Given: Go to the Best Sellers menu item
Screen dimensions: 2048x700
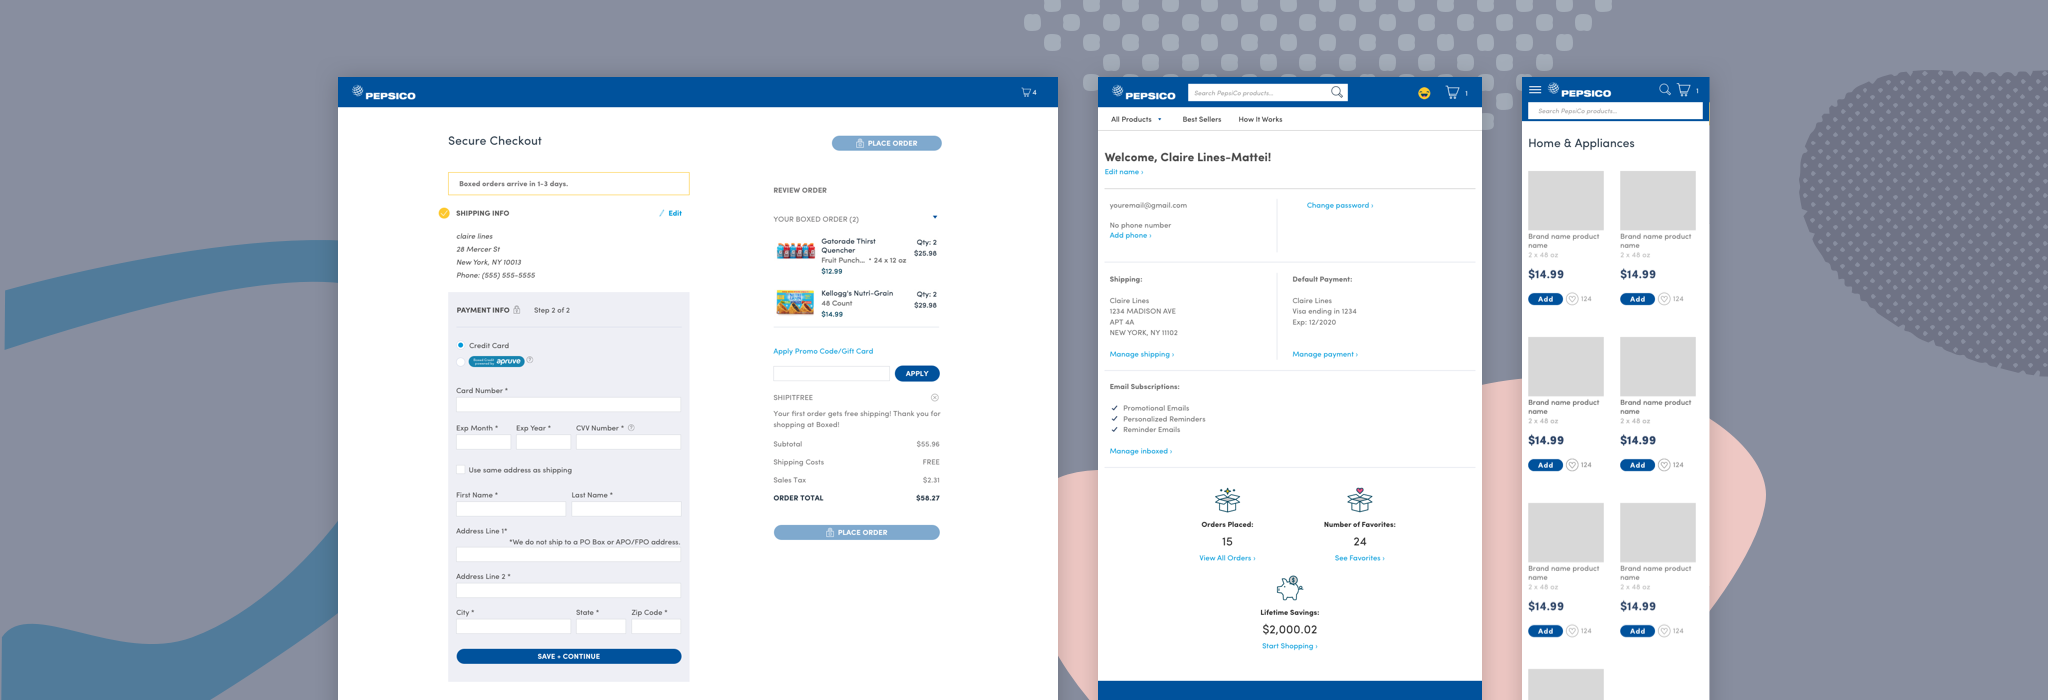Looking at the screenshot, I should tap(1202, 119).
